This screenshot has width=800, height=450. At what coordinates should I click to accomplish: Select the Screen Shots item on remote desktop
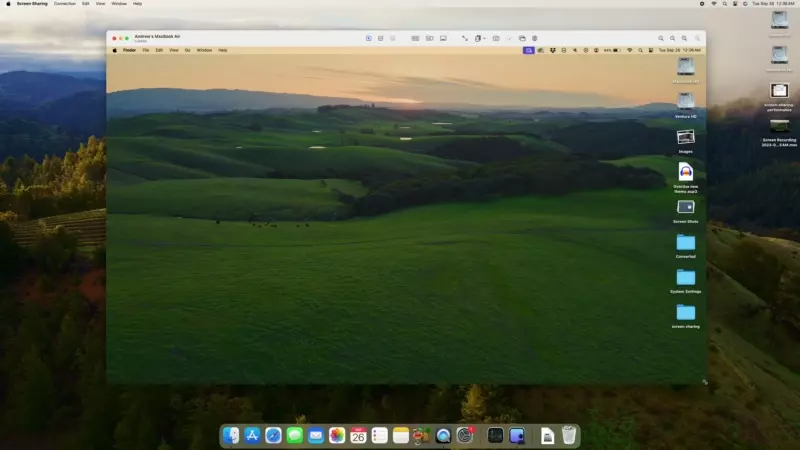[685, 208]
